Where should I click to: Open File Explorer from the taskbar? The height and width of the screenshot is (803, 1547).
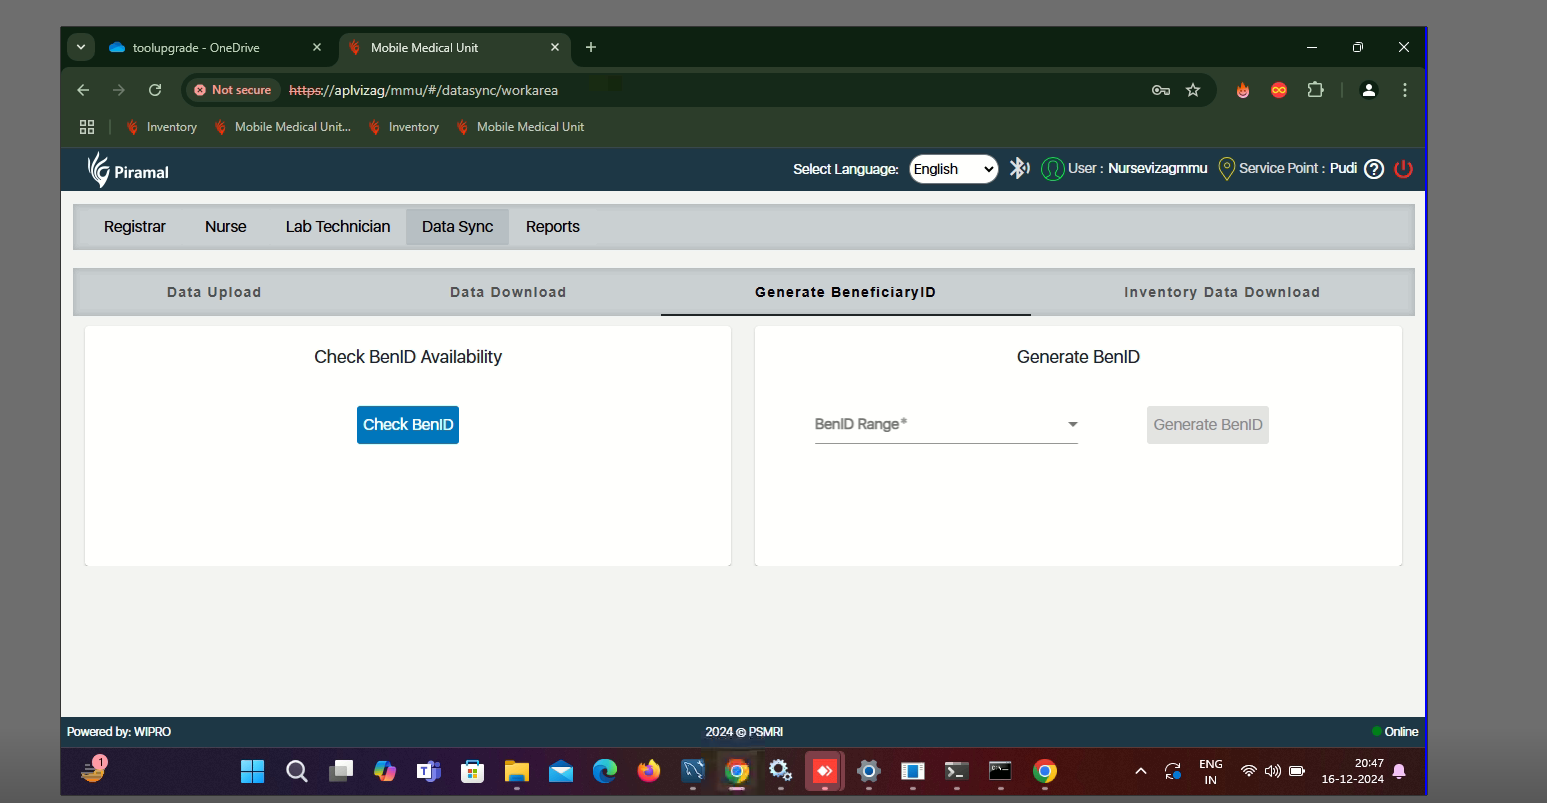click(x=516, y=771)
